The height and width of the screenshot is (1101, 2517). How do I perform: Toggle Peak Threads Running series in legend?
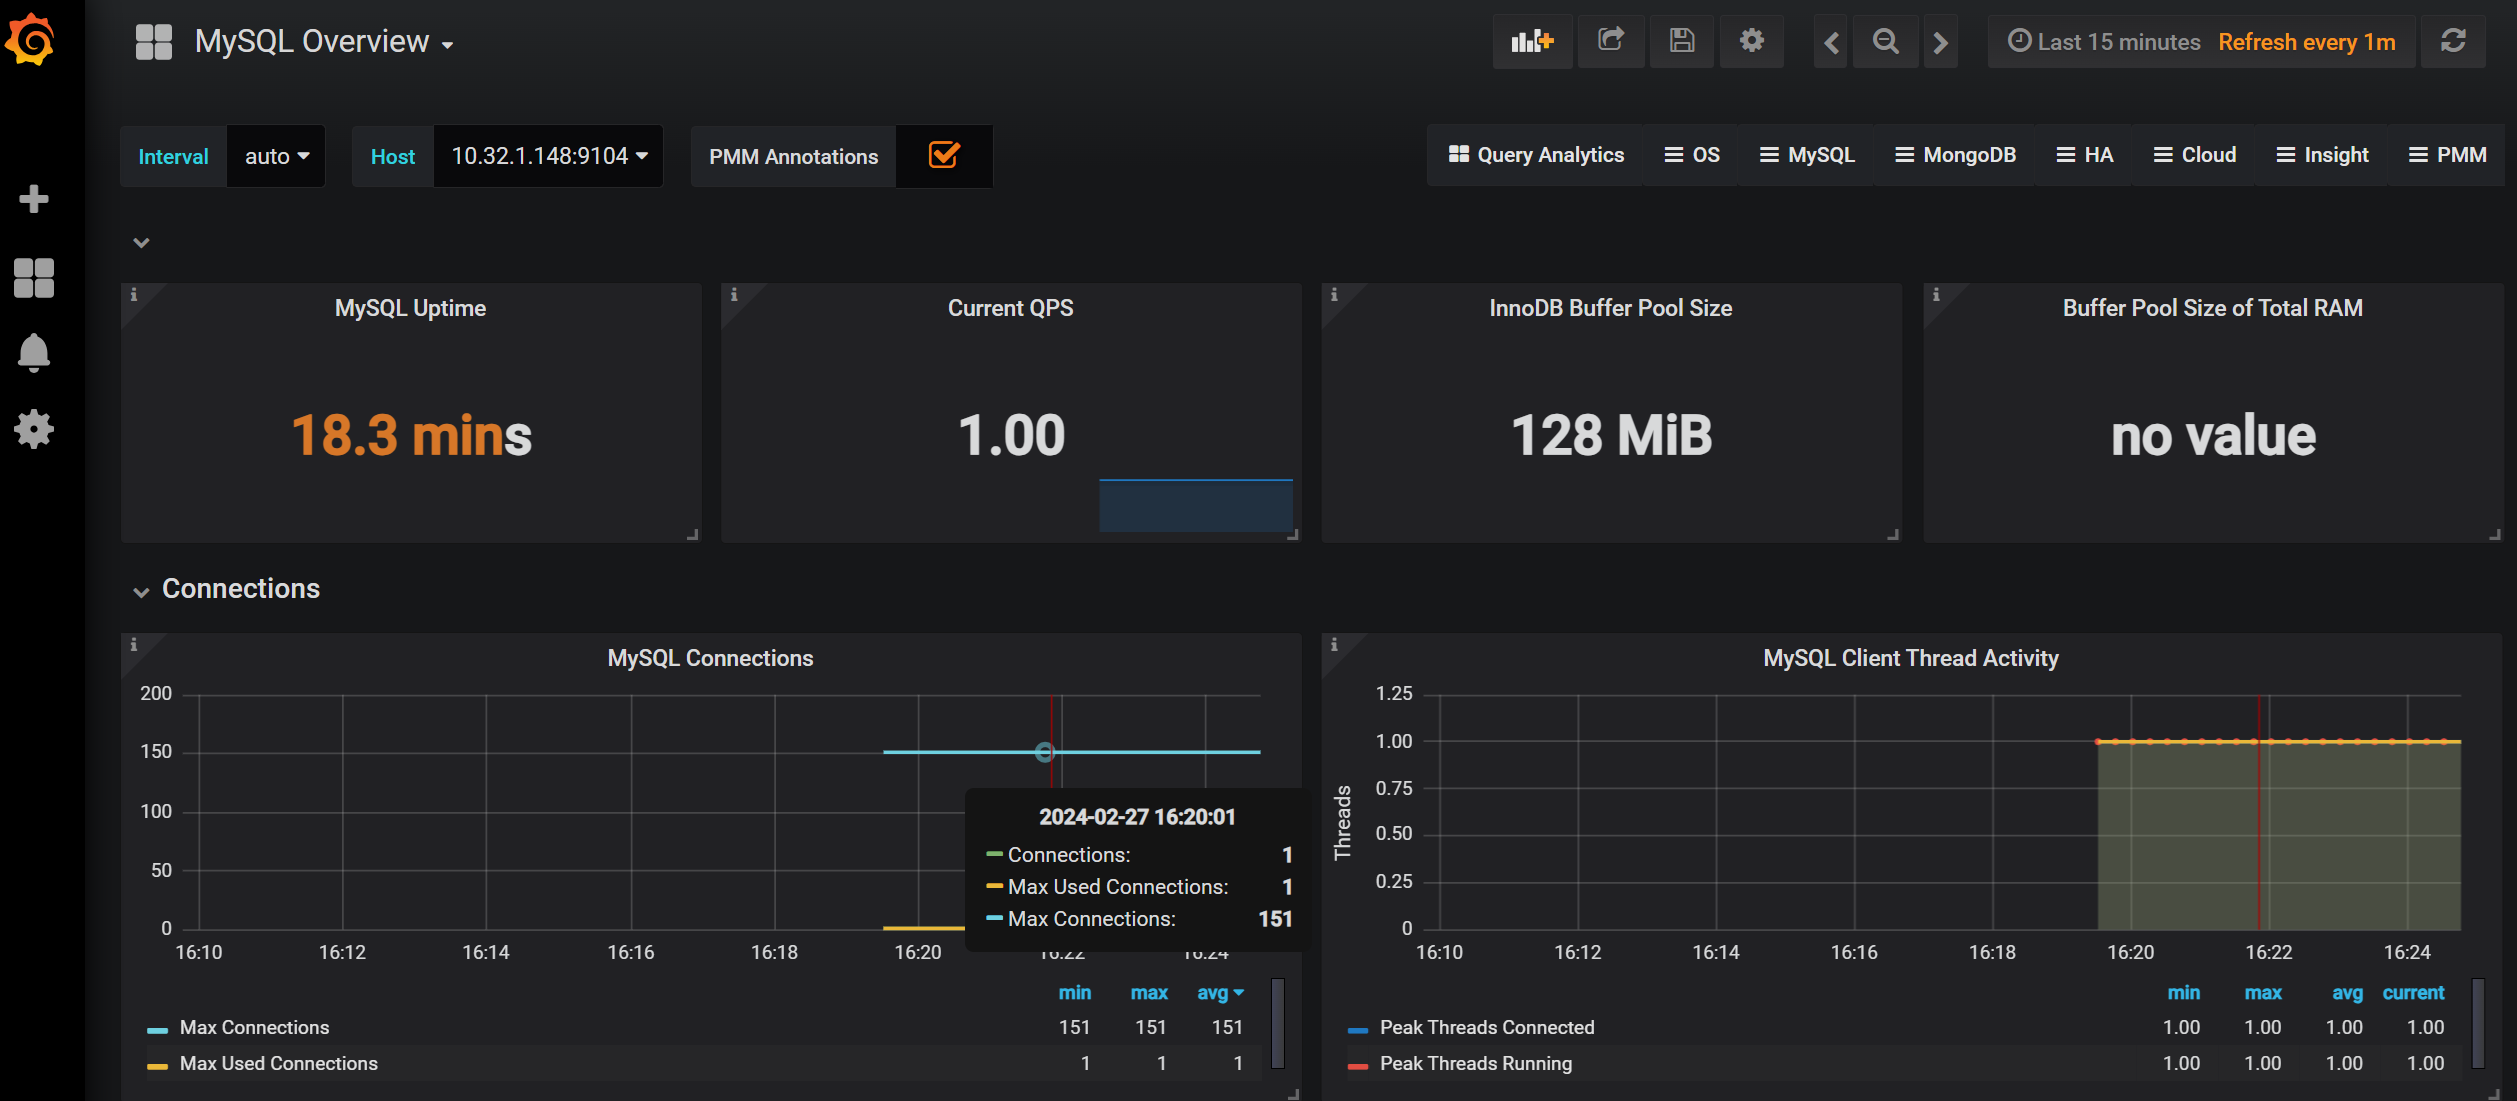[1475, 1064]
